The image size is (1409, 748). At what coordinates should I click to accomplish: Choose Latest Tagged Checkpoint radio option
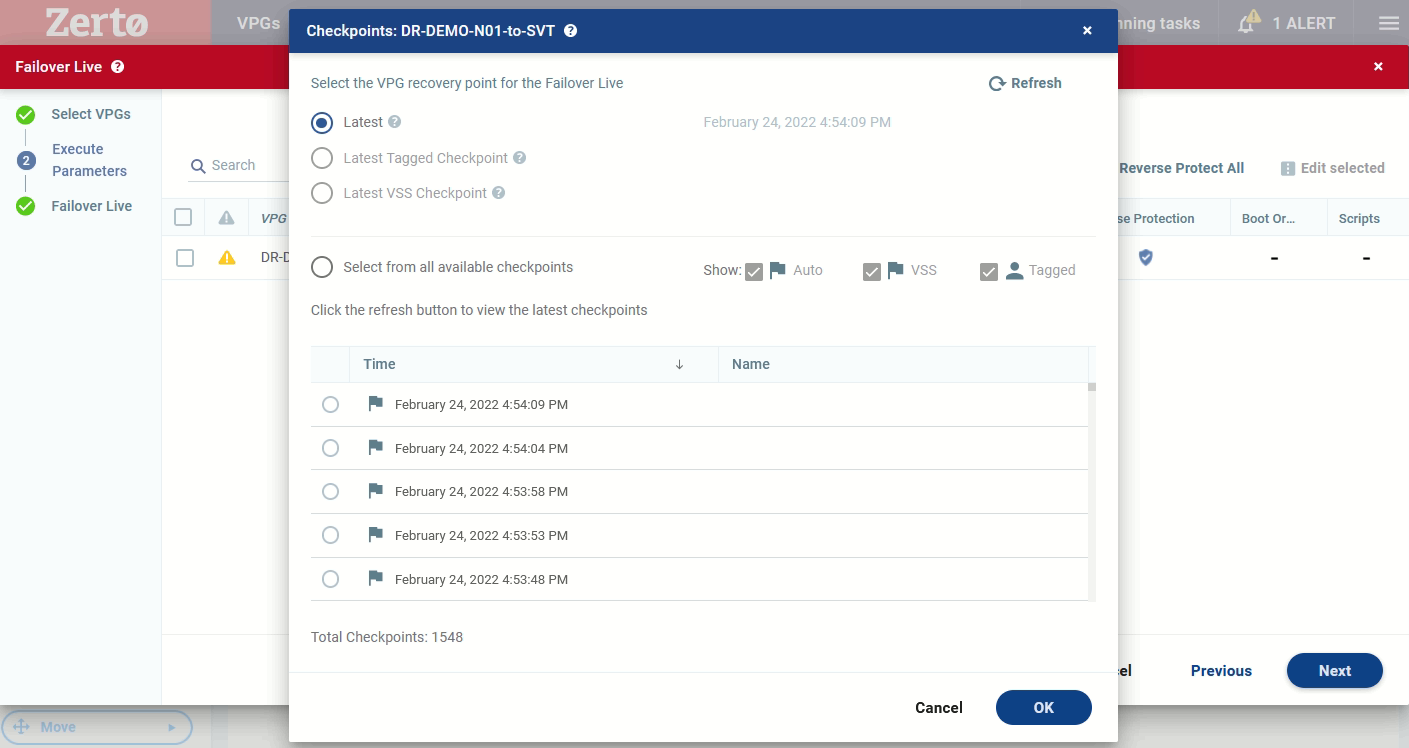[322, 158]
